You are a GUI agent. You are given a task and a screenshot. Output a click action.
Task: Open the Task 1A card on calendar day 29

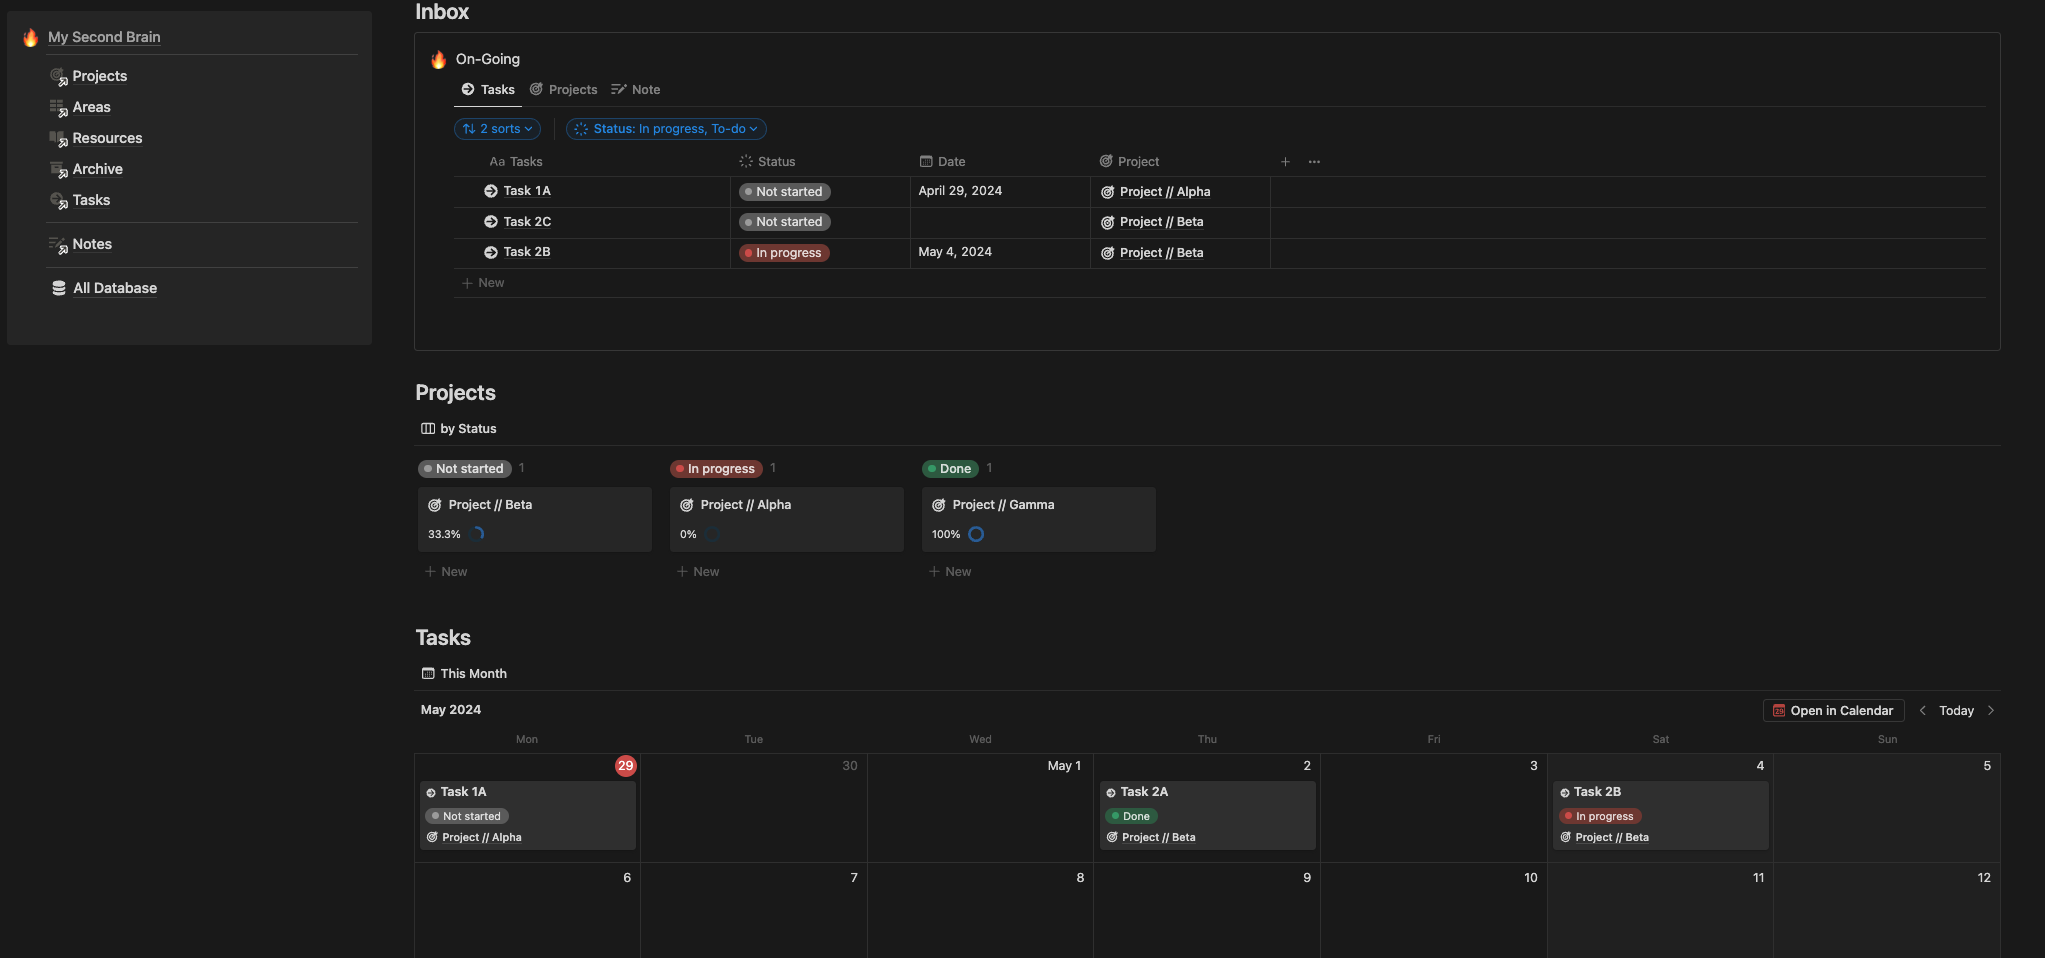click(x=528, y=815)
